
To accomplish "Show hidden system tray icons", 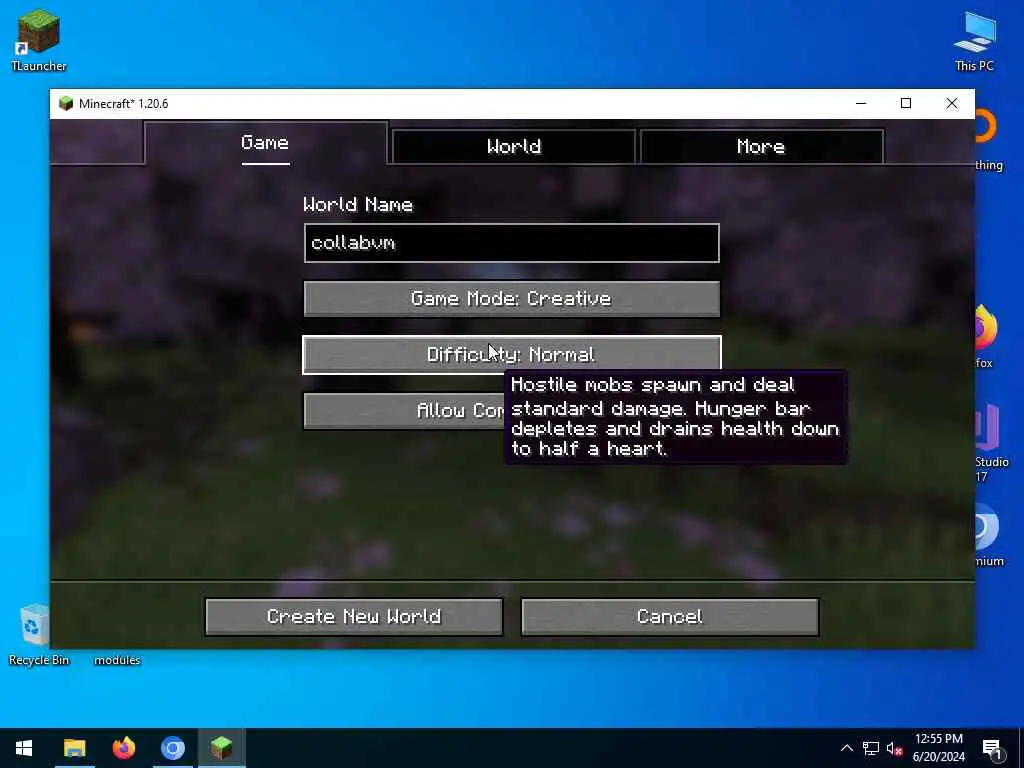I will [846, 748].
